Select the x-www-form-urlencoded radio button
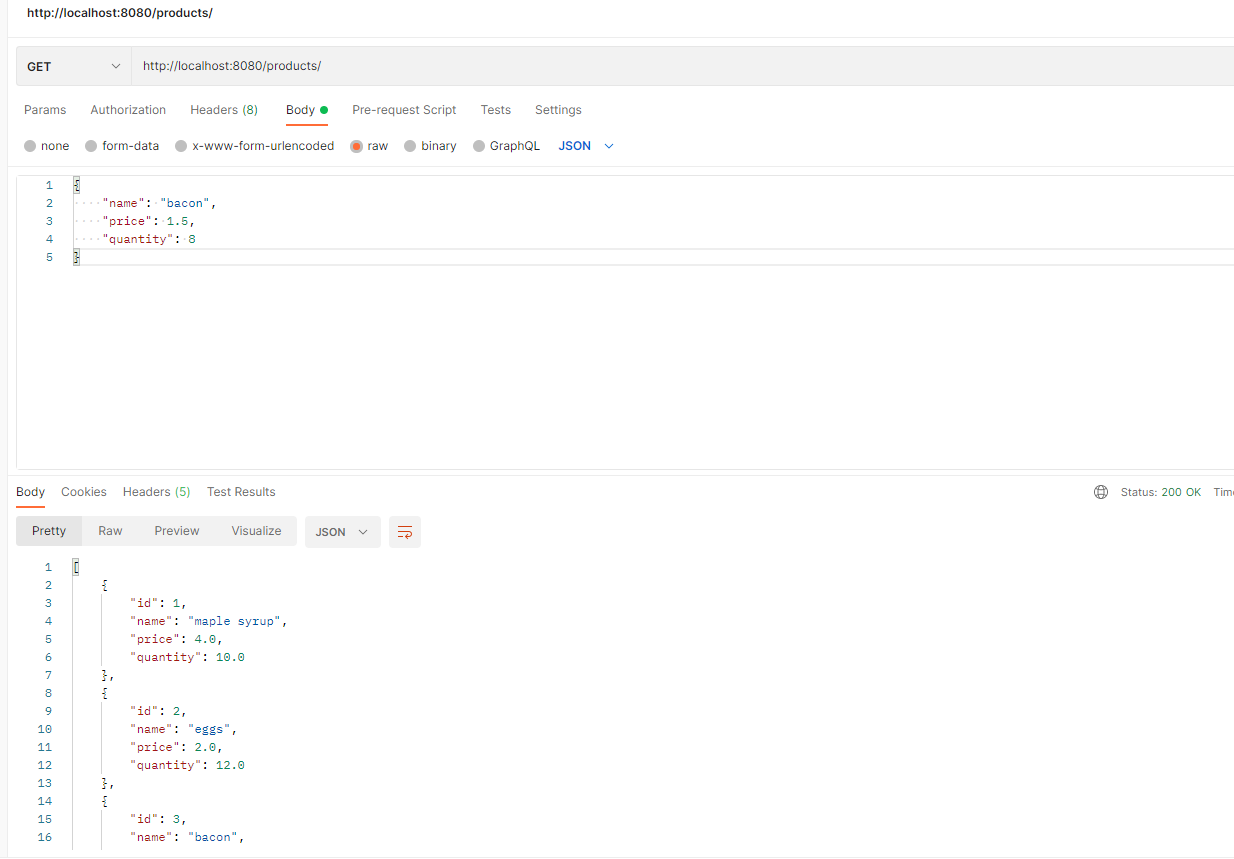This screenshot has width=1234, height=859. (x=181, y=146)
